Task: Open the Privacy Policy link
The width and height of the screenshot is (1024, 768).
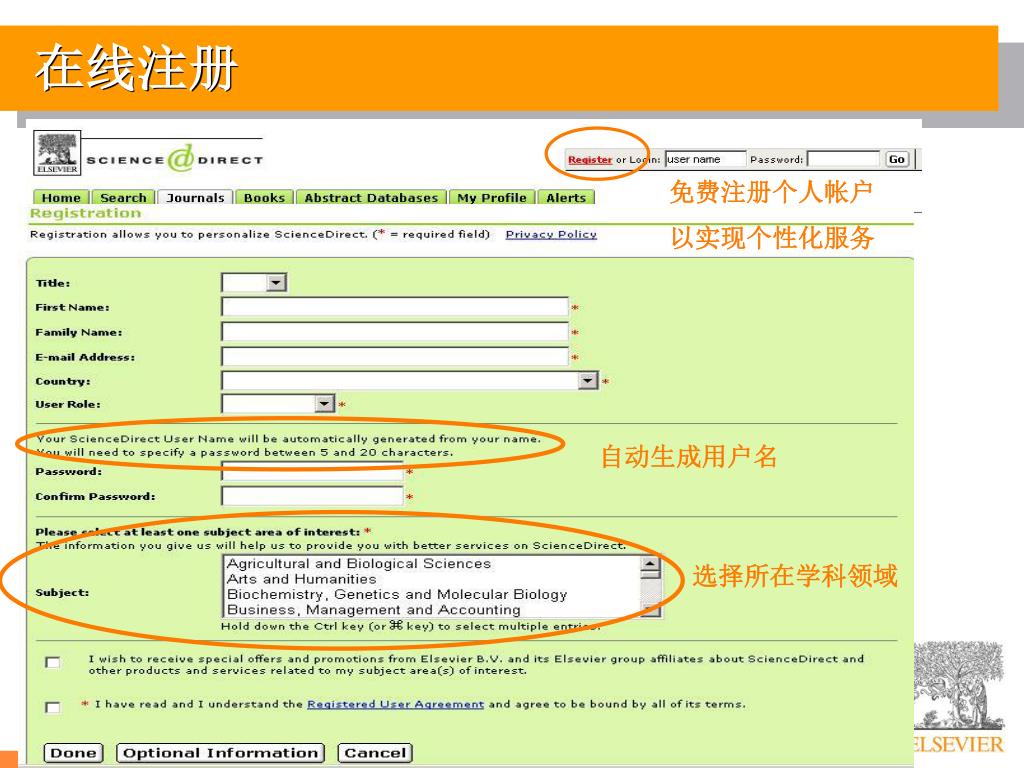Action: tap(551, 234)
